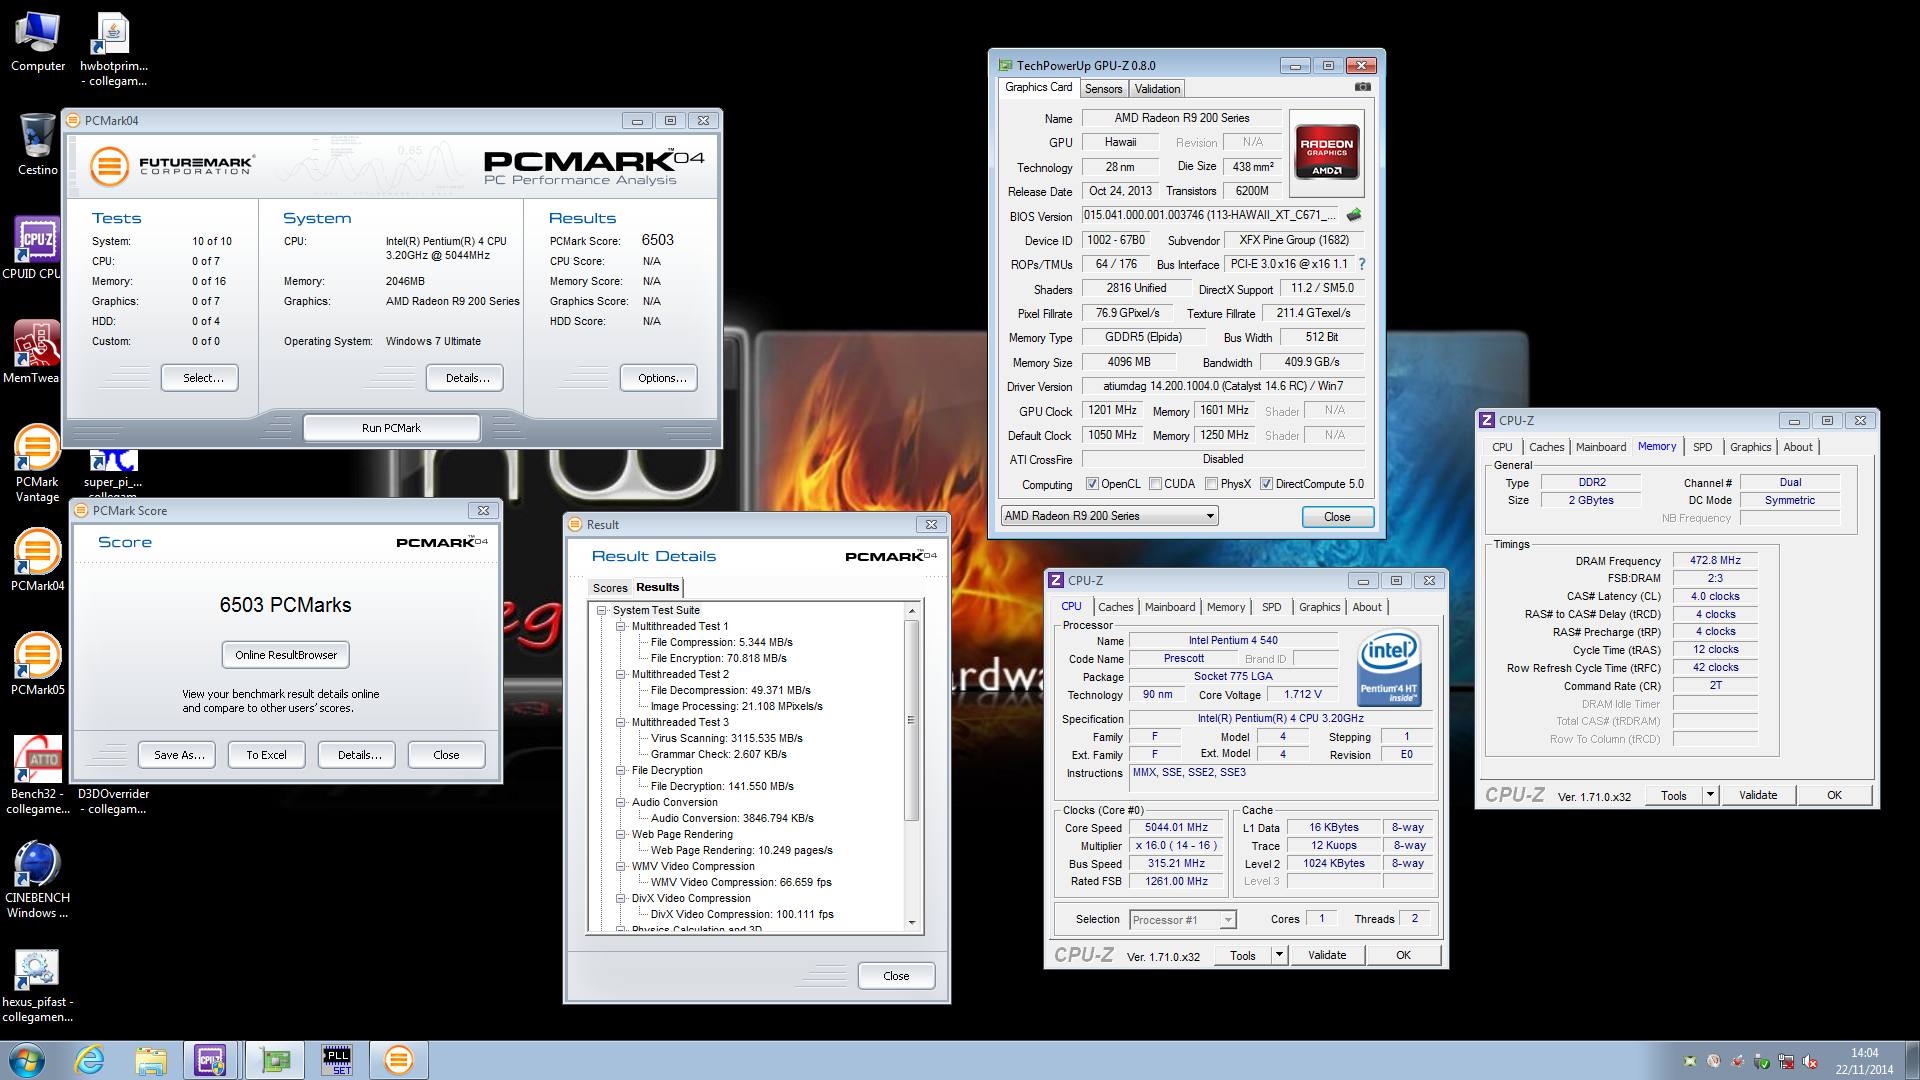Click scroll up arrow in Result Details
1920x1080 pixels.
pos(911,610)
